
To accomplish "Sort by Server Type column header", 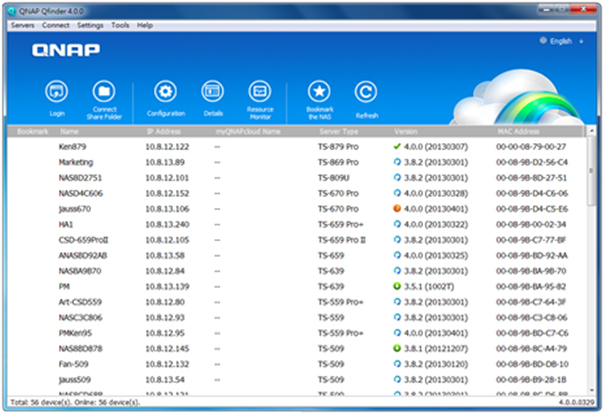I will click(x=339, y=131).
